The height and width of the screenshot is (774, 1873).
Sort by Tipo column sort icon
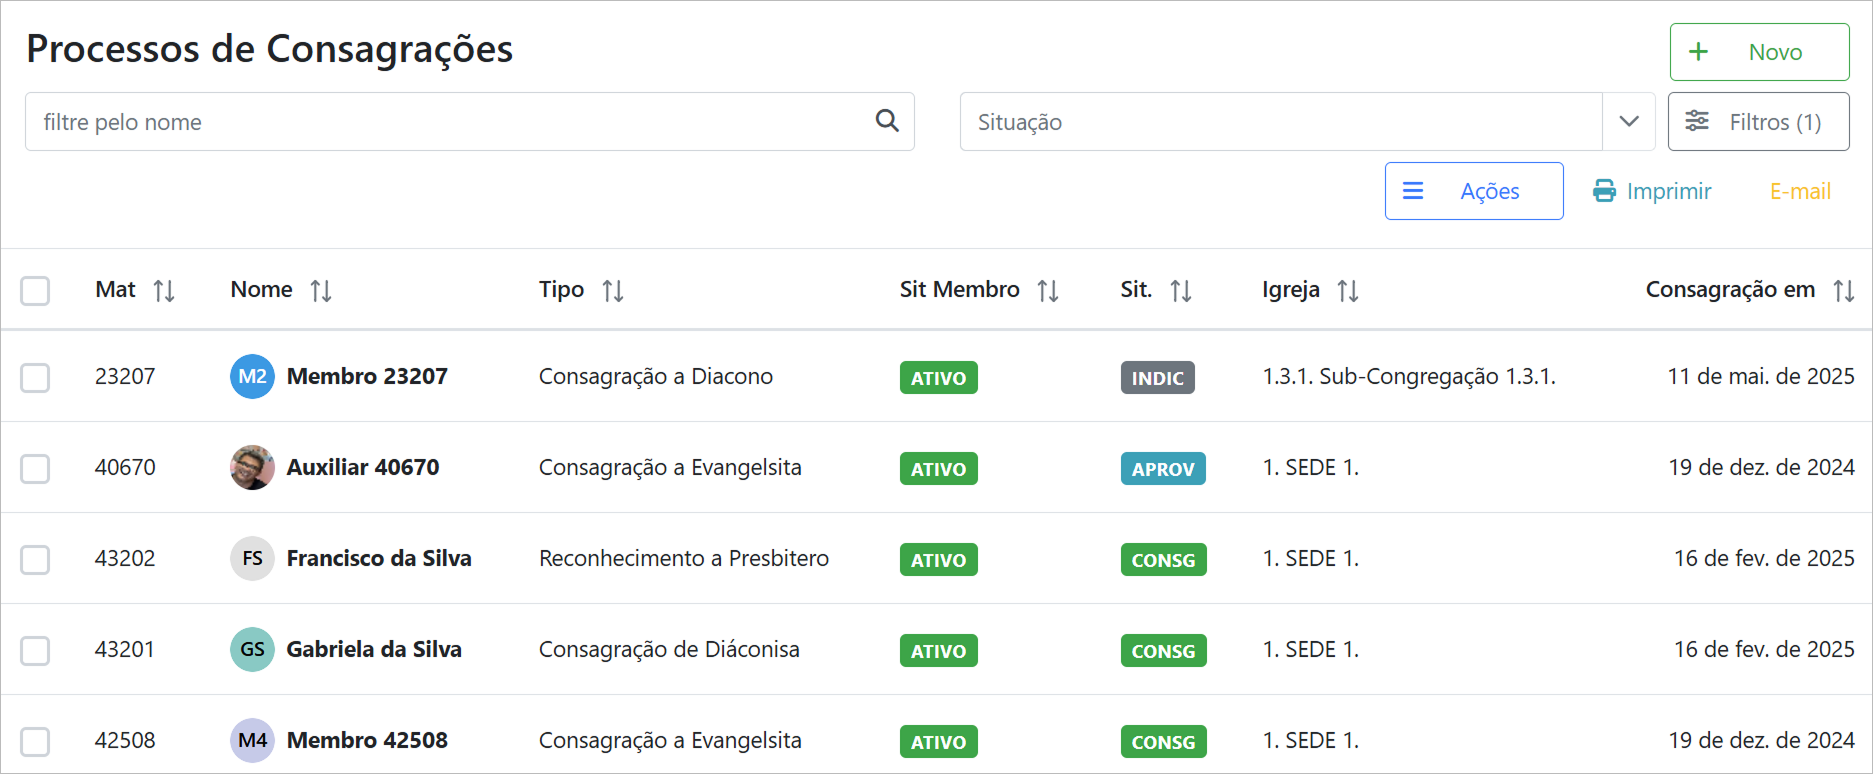coord(612,291)
